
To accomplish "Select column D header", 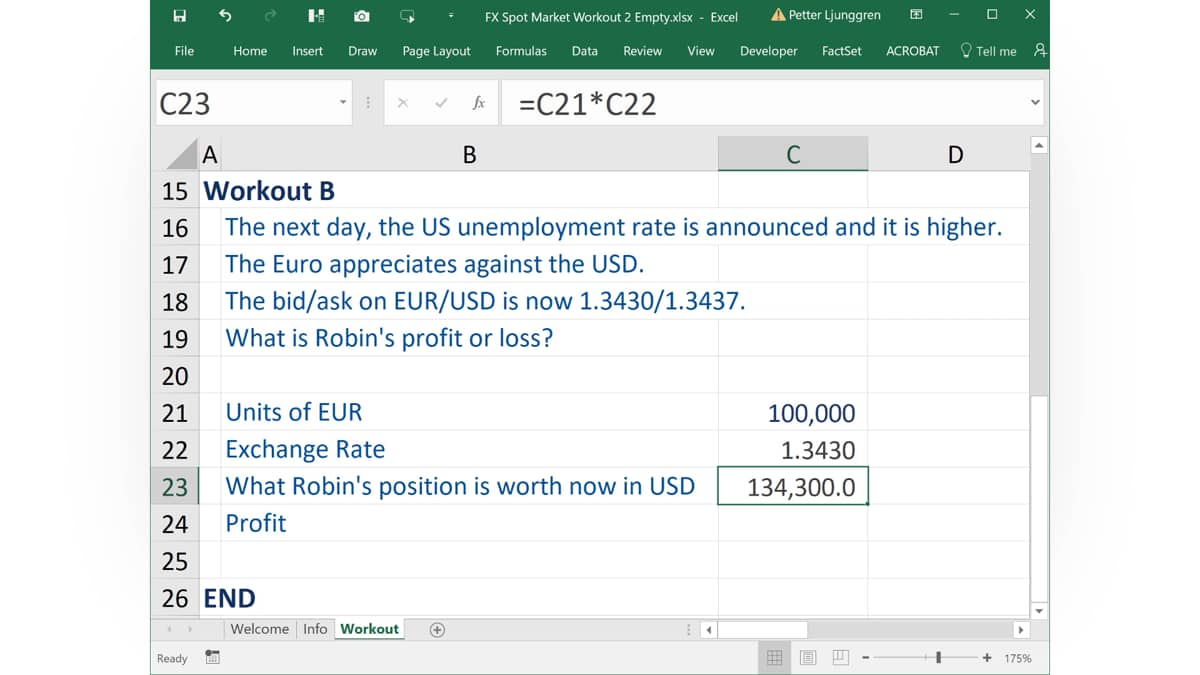I will pyautogui.click(x=954, y=154).
